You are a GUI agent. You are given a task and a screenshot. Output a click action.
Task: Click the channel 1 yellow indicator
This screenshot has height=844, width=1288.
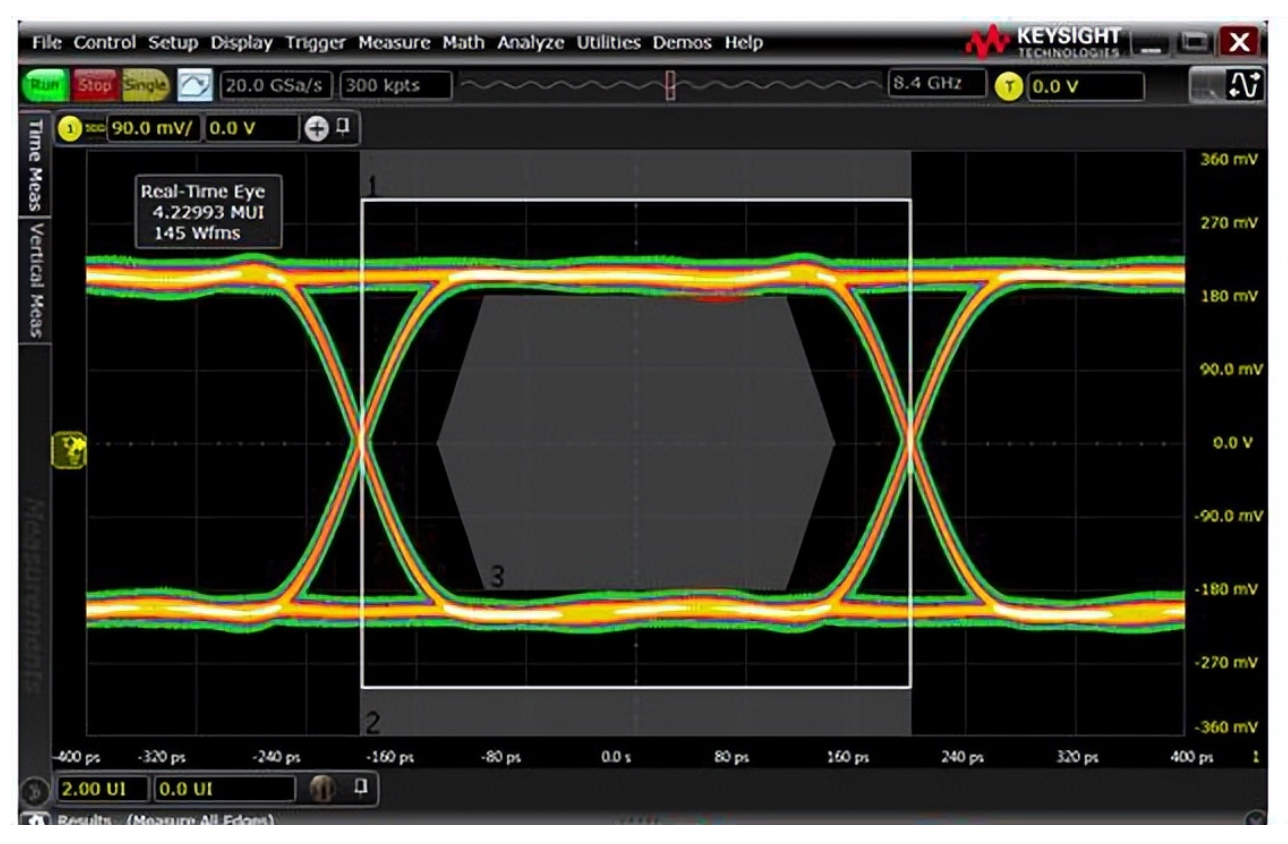click(x=68, y=128)
